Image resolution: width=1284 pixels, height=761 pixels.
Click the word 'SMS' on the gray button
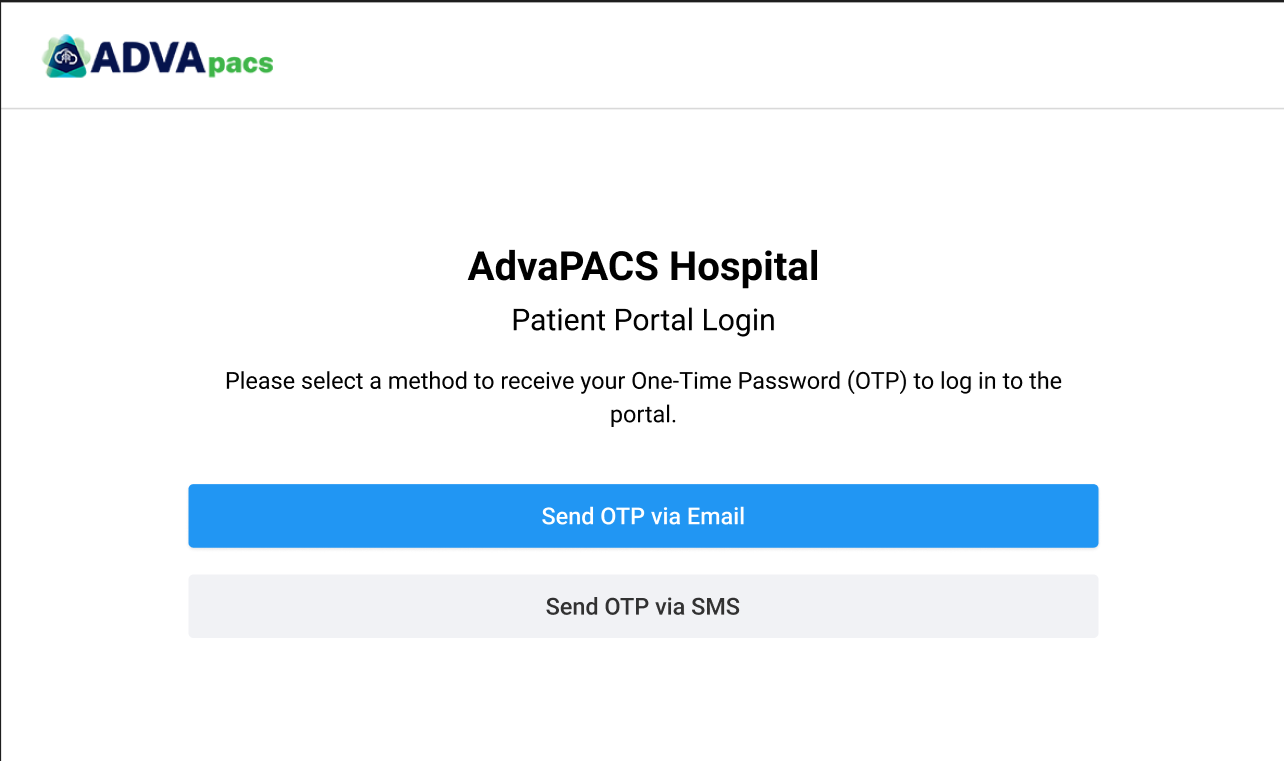point(716,607)
